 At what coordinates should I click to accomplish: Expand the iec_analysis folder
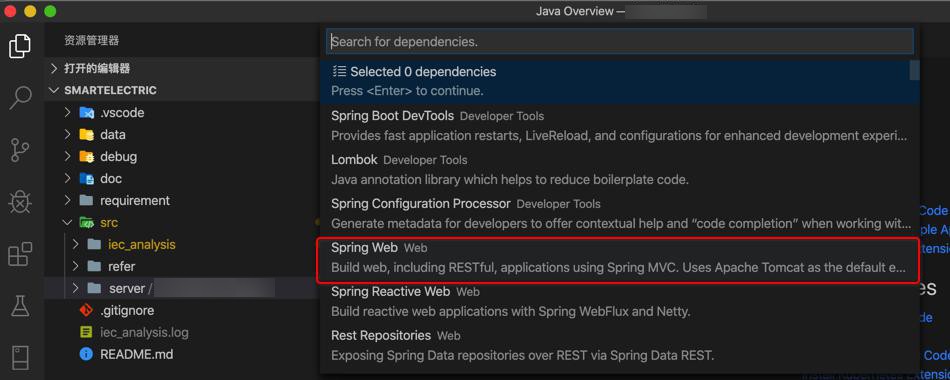75,244
